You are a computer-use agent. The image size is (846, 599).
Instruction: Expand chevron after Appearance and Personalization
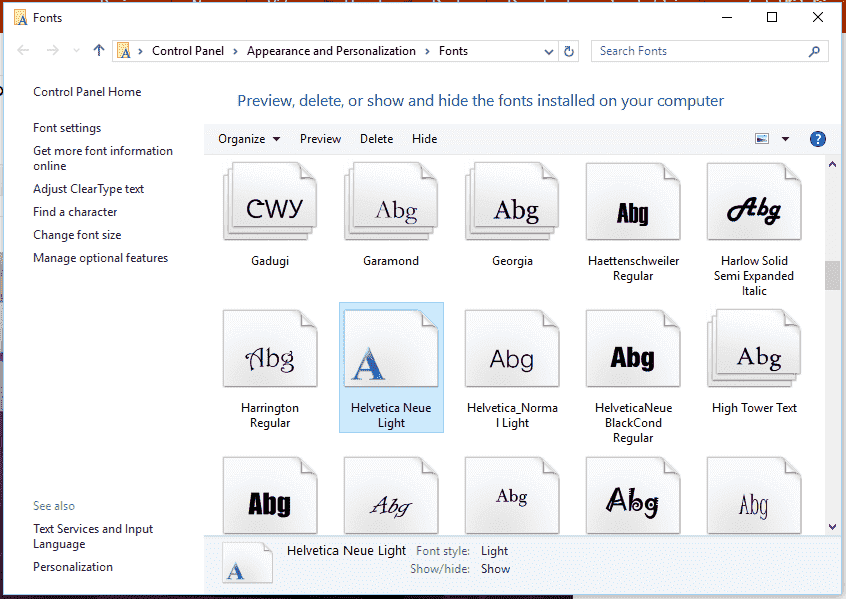(x=427, y=51)
